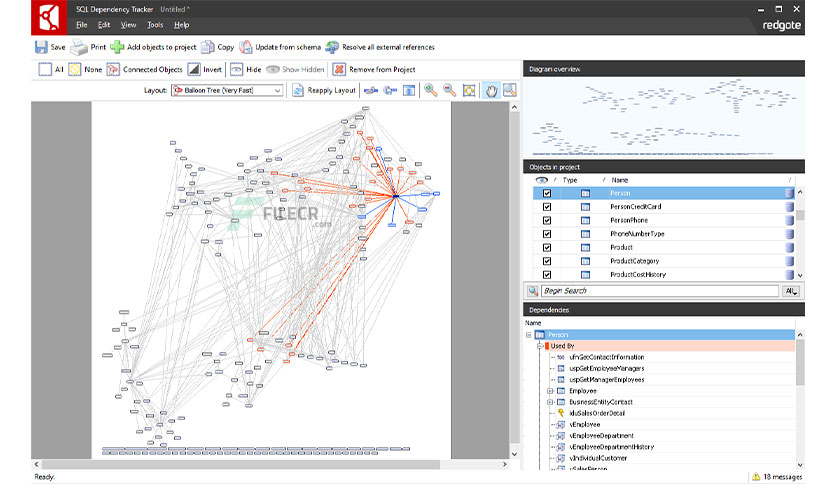Click the 18 messages status text
The height and width of the screenshot is (484, 836).
783,477
